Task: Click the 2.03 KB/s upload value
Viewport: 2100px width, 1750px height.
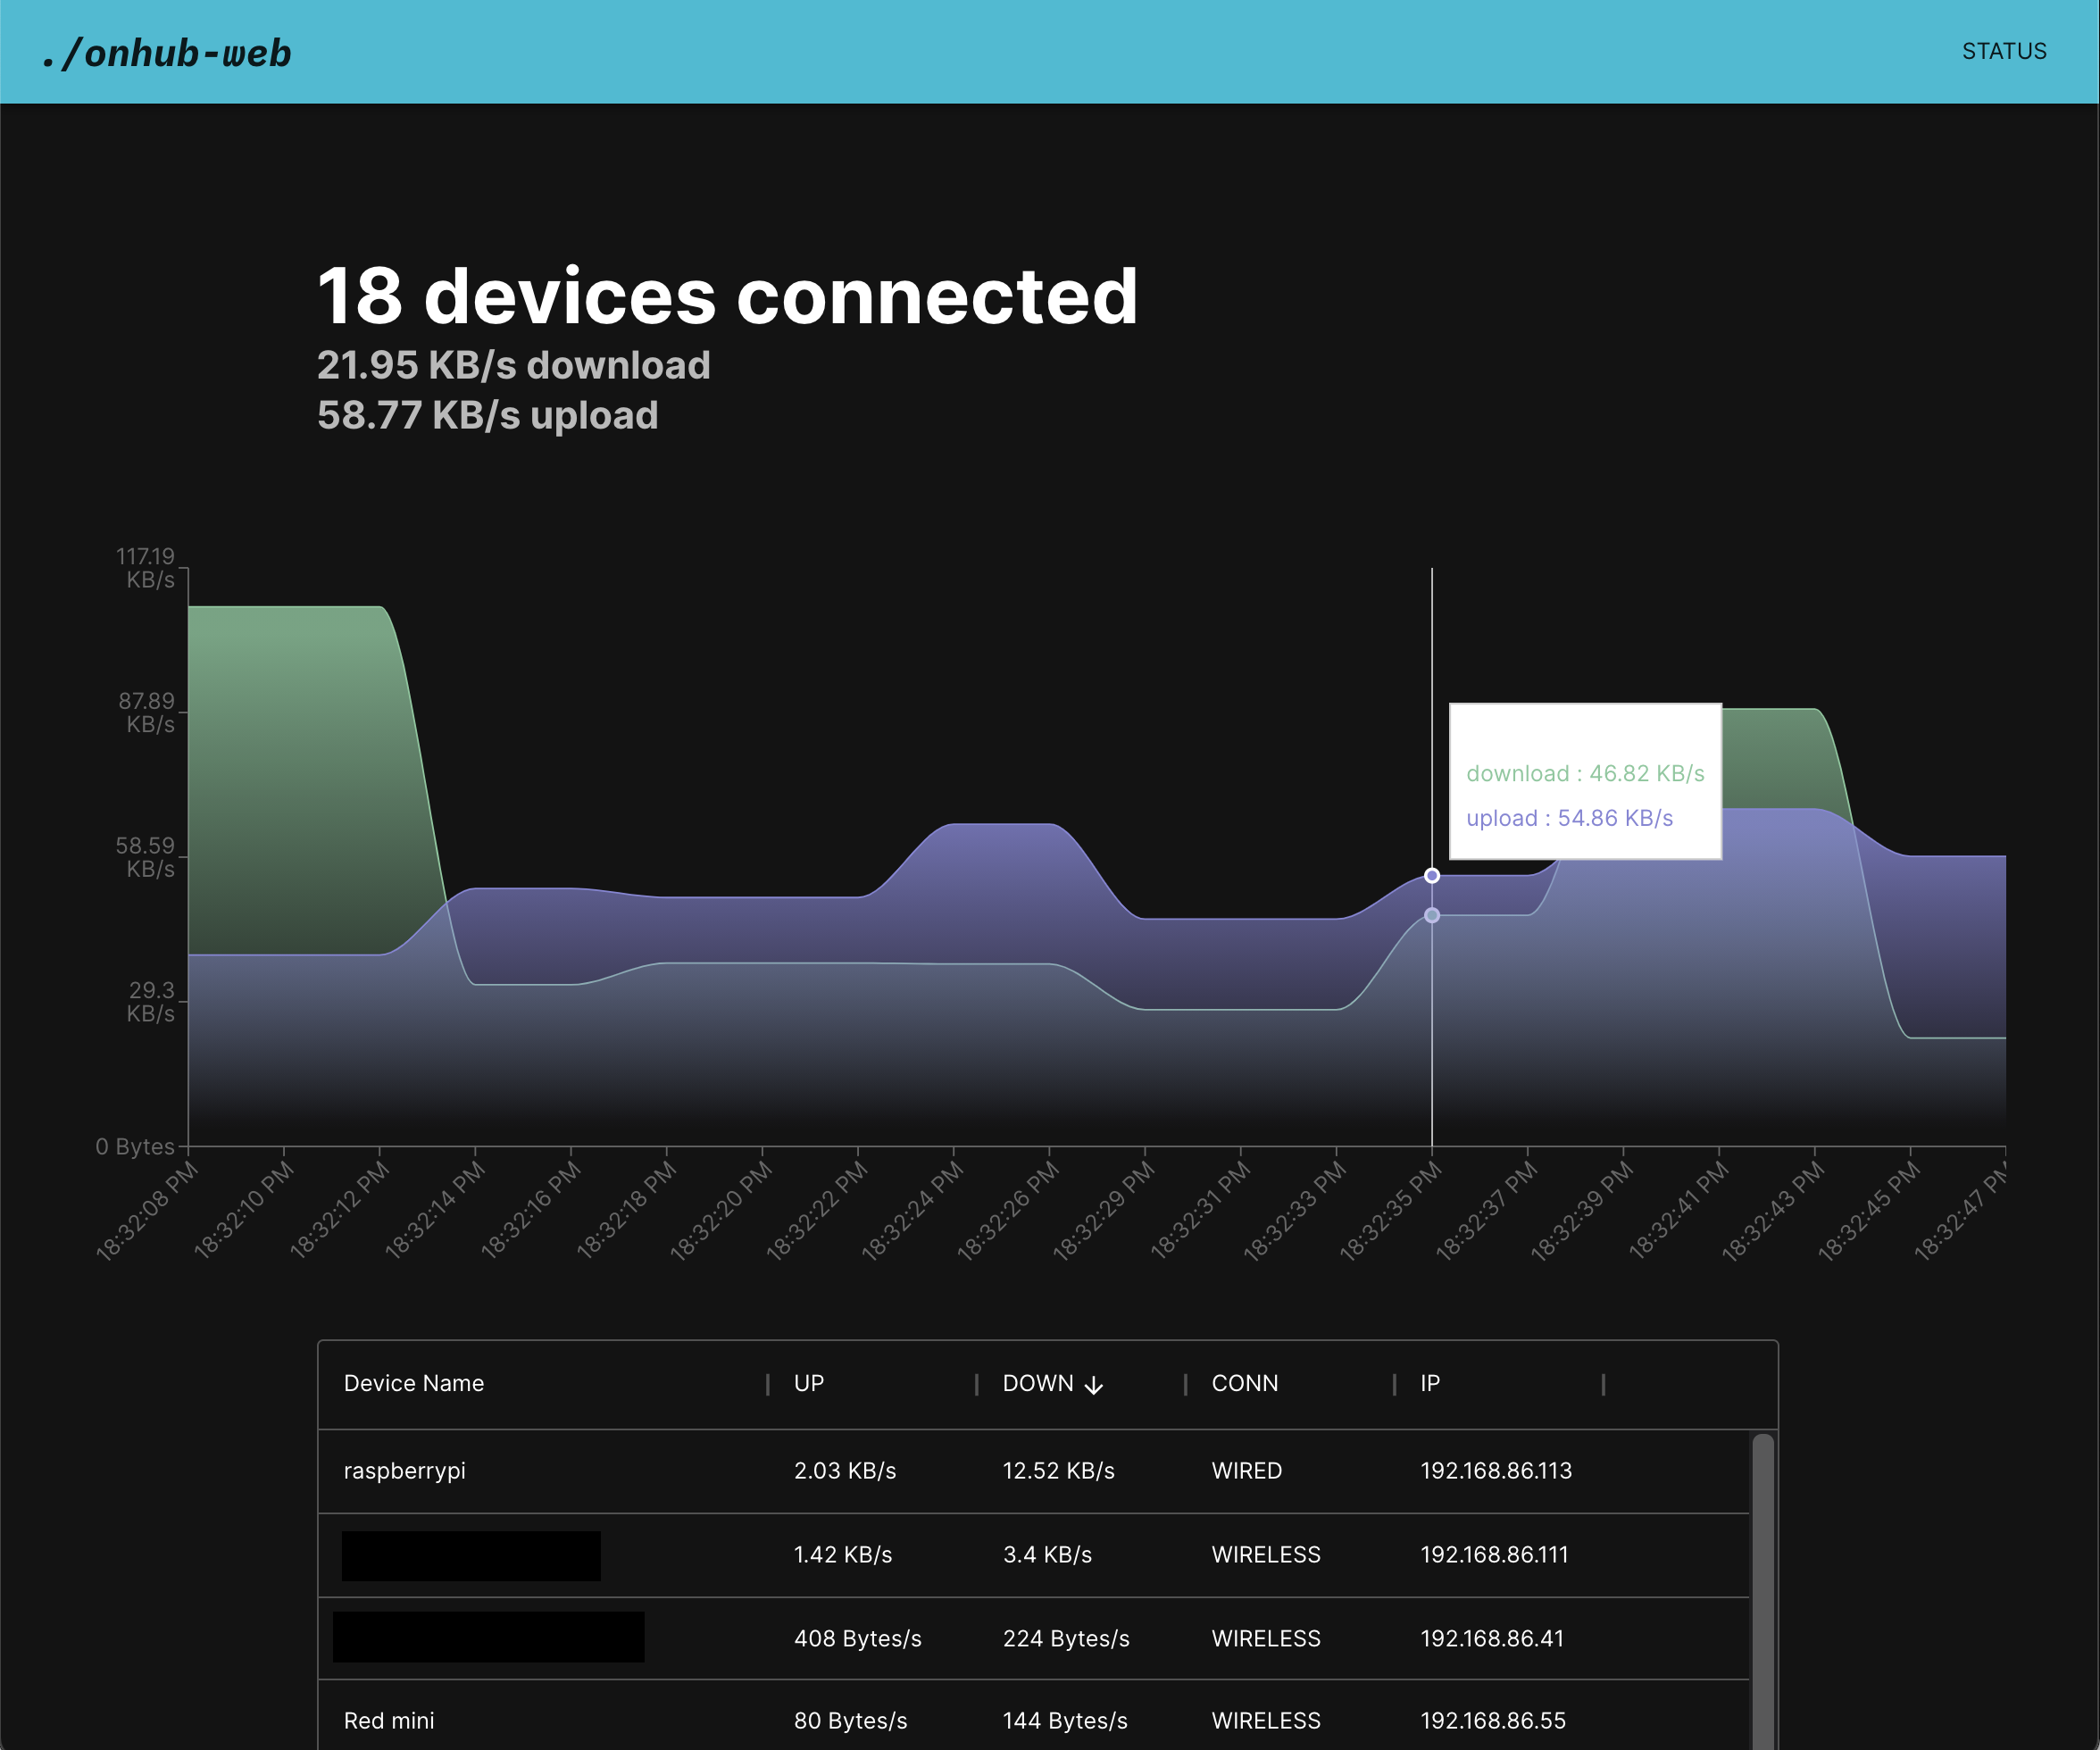Action: (x=845, y=1471)
